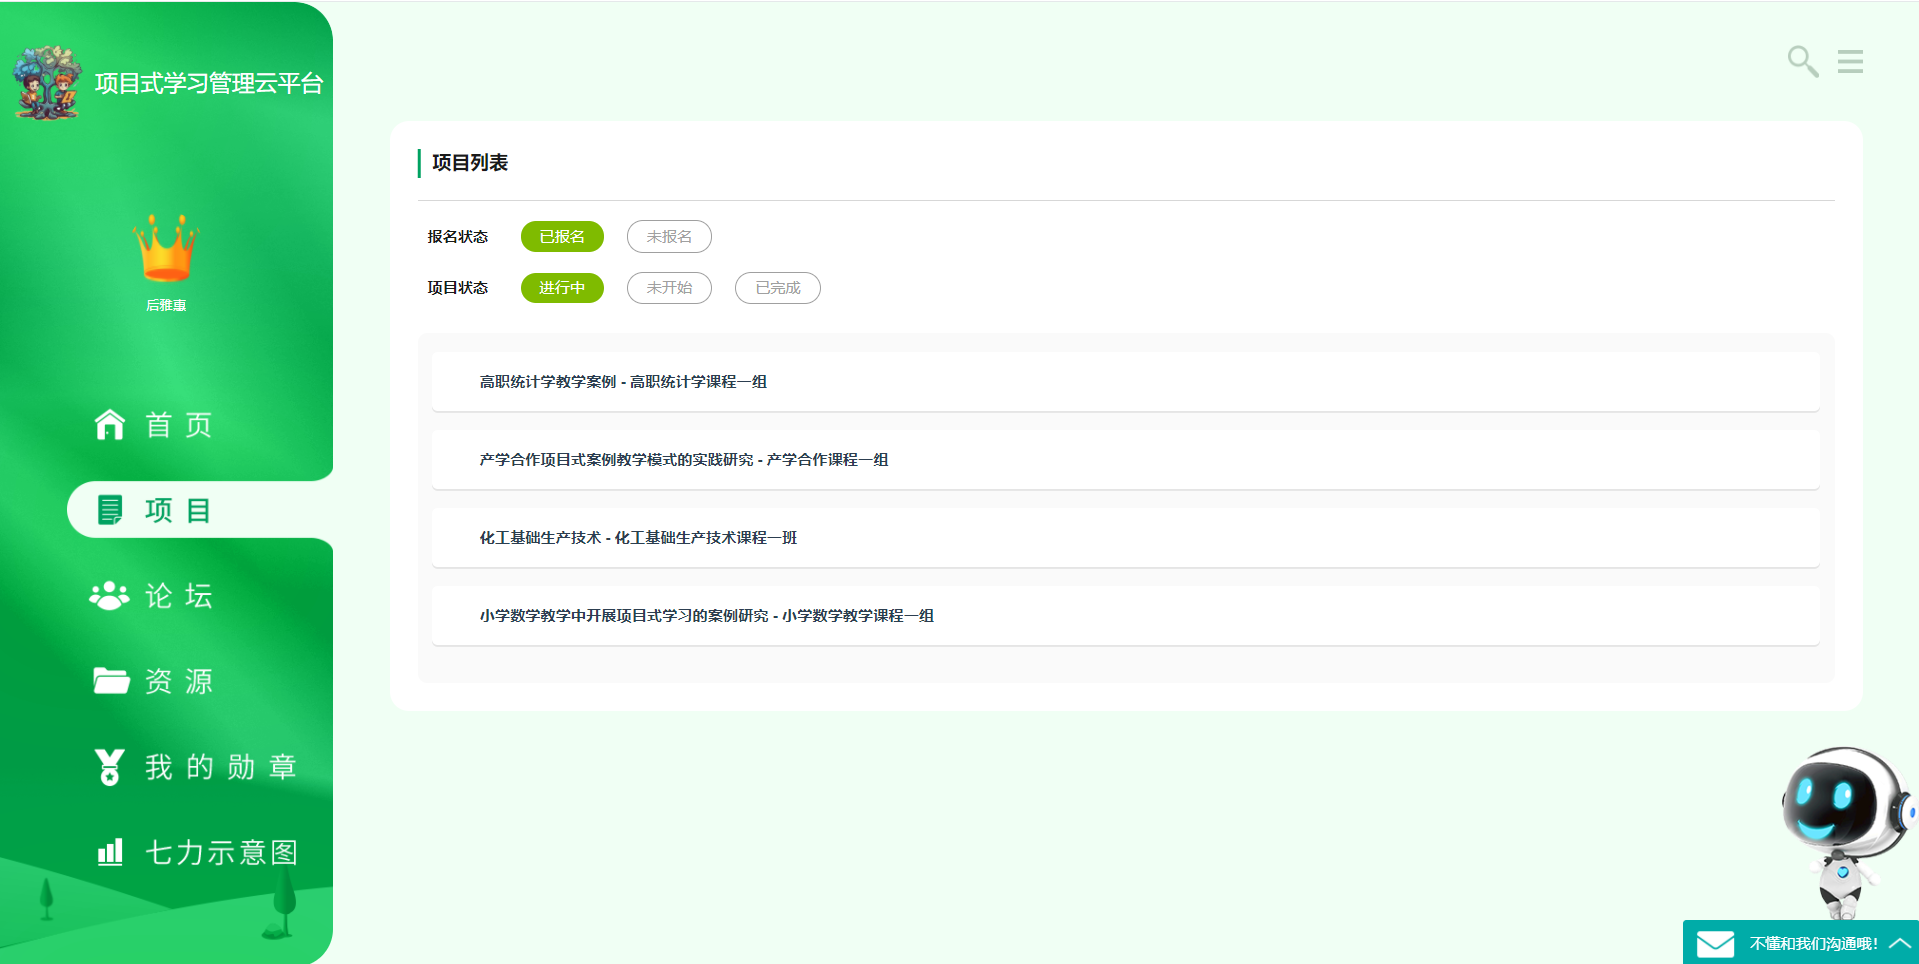The width and height of the screenshot is (1919, 964).
Task: Click the platform logo image
Action: point(47,83)
